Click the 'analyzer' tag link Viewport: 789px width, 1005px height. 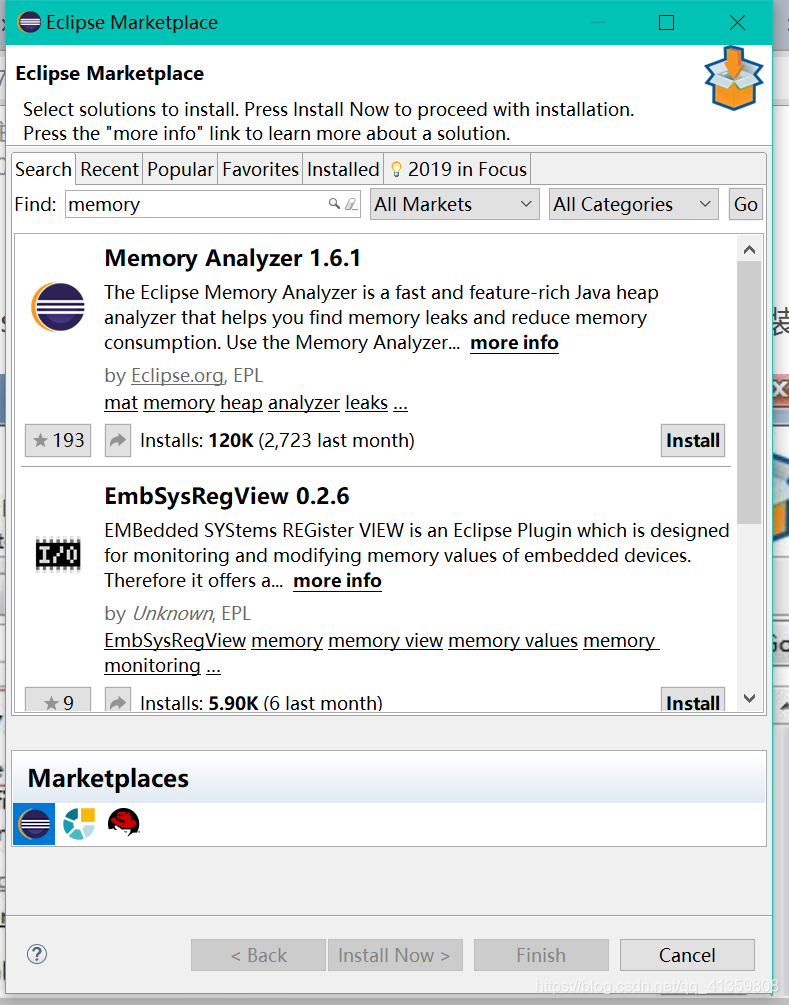coord(304,403)
